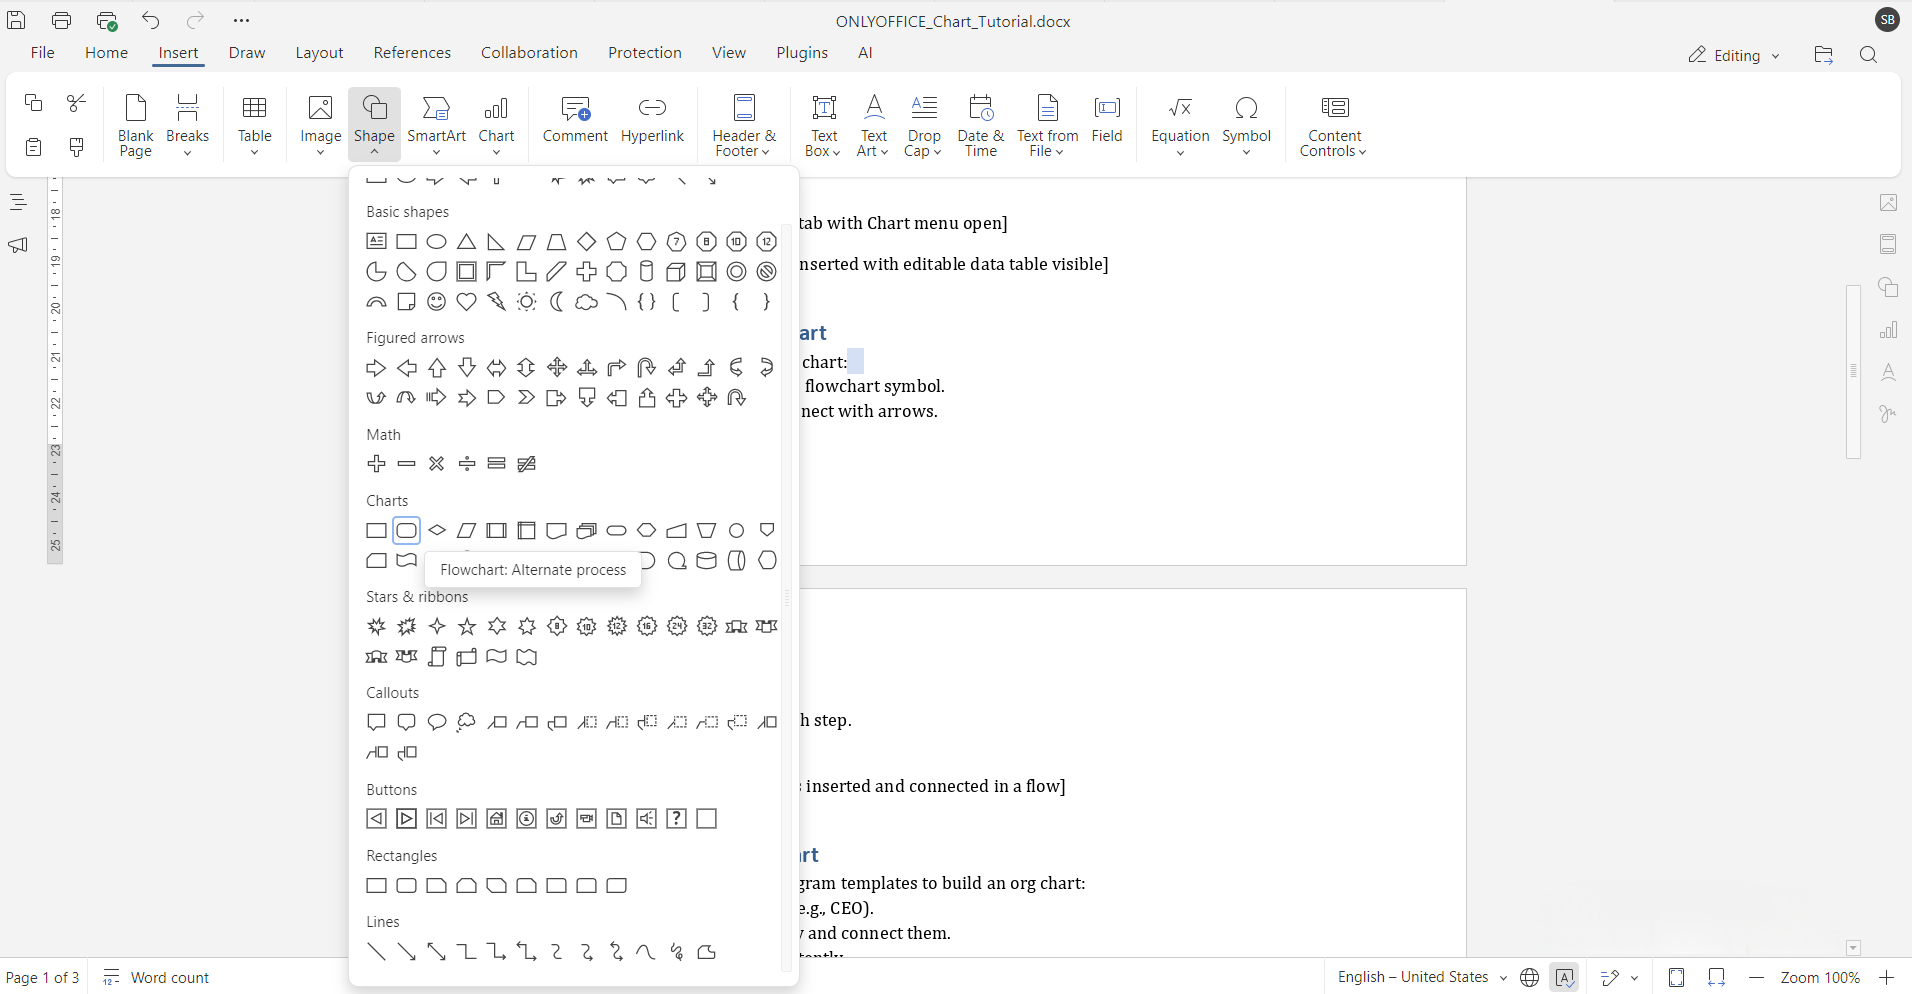The image size is (1912, 994).
Task: Select the math division shape
Action: coord(466,464)
